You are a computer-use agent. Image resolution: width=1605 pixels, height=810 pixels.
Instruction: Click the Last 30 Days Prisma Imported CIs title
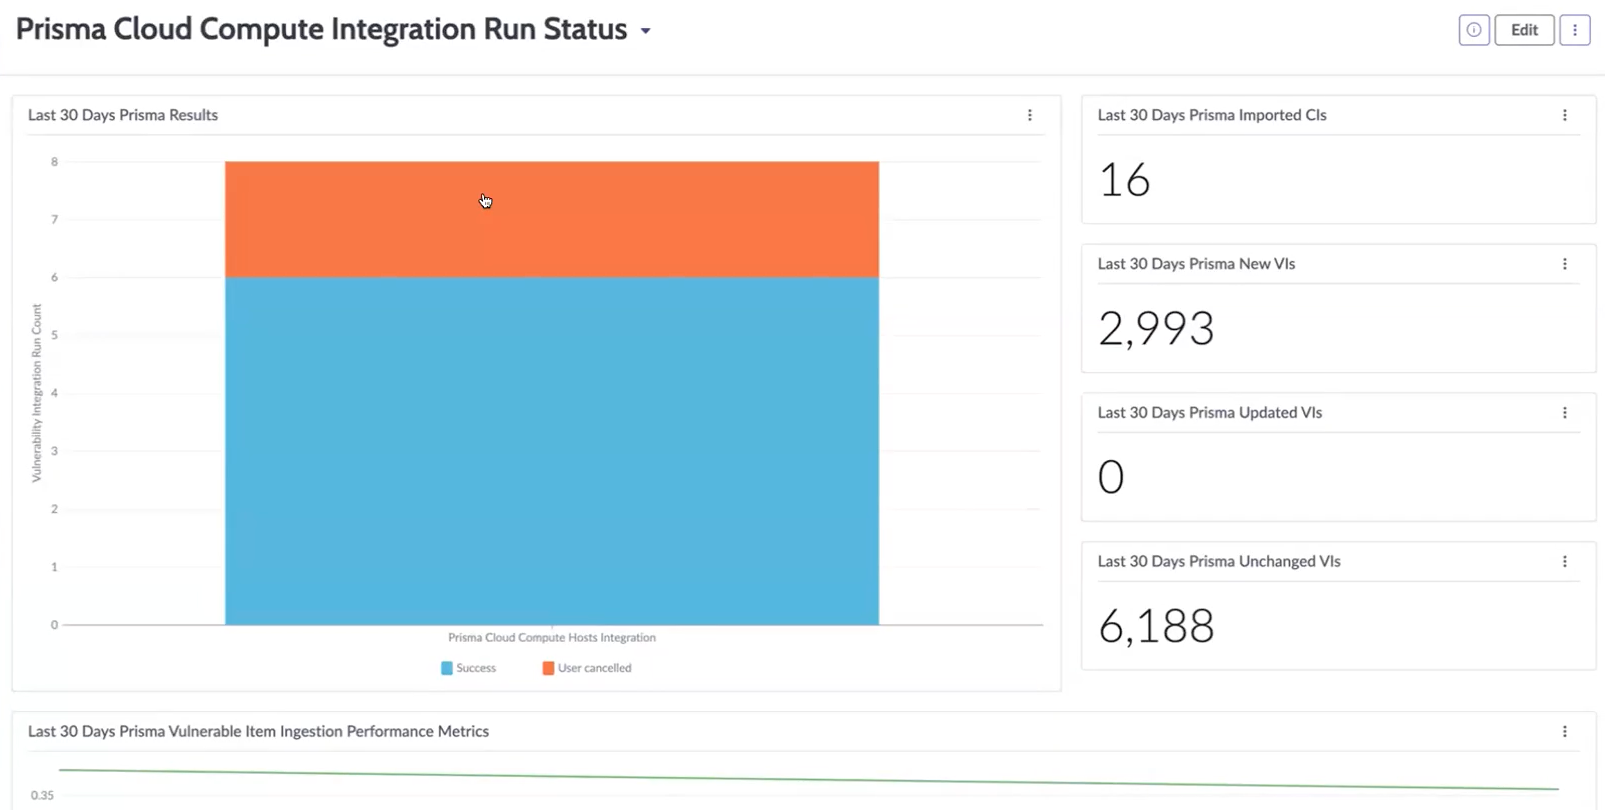(x=1212, y=115)
